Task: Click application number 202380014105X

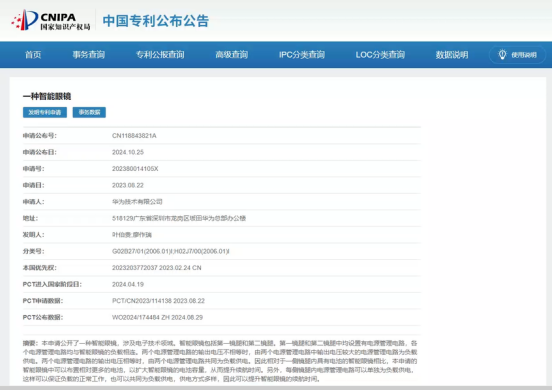Action: [135, 169]
